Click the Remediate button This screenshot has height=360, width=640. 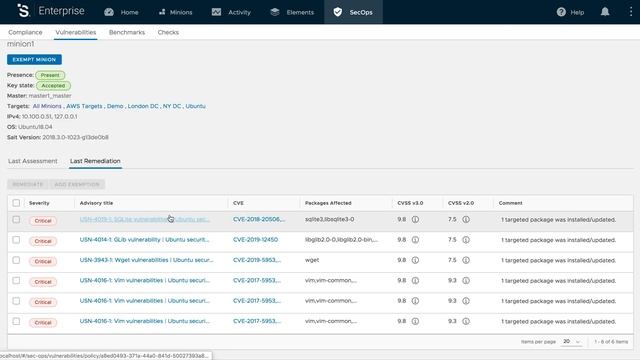(x=28, y=184)
